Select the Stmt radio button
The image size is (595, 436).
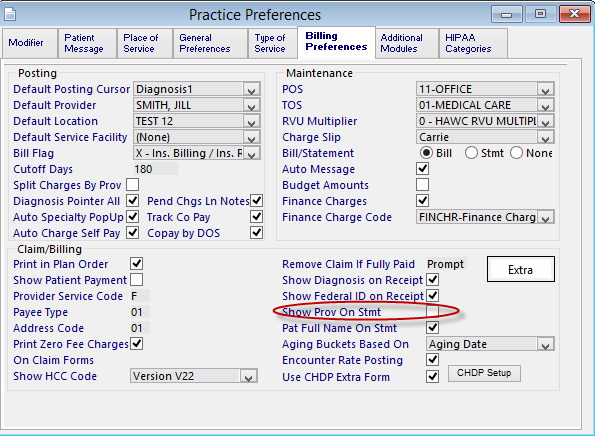coord(471,153)
